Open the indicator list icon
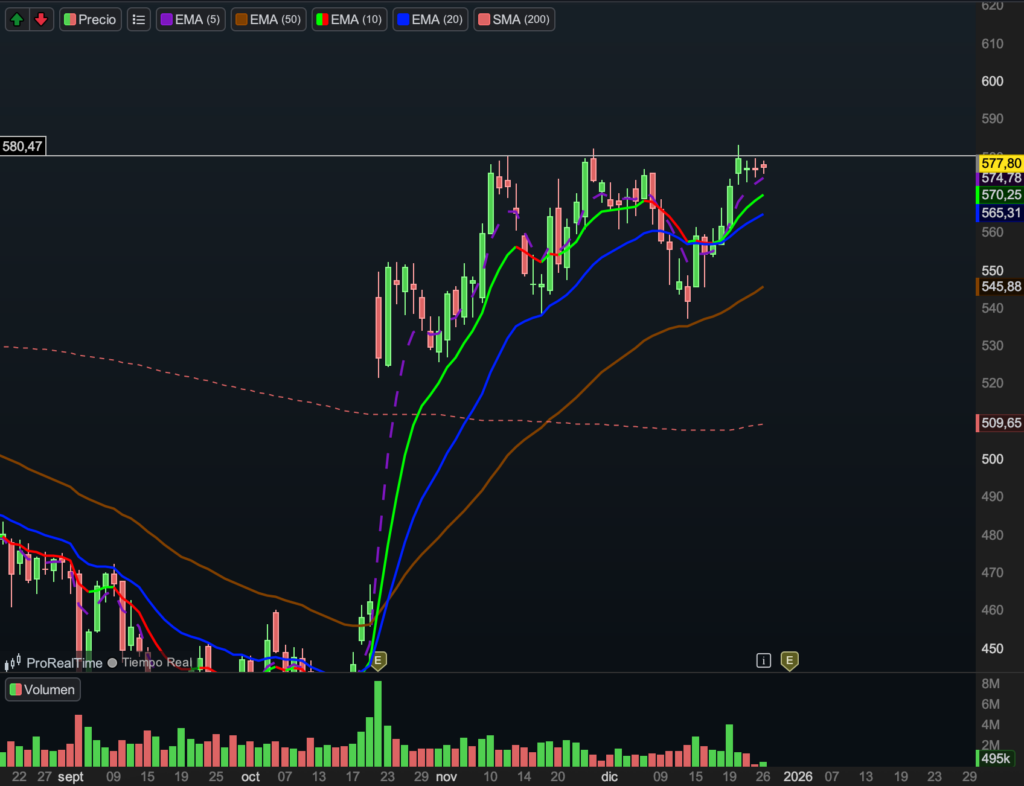This screenshot has width=1024, height=786. click(x=139, y=19)
